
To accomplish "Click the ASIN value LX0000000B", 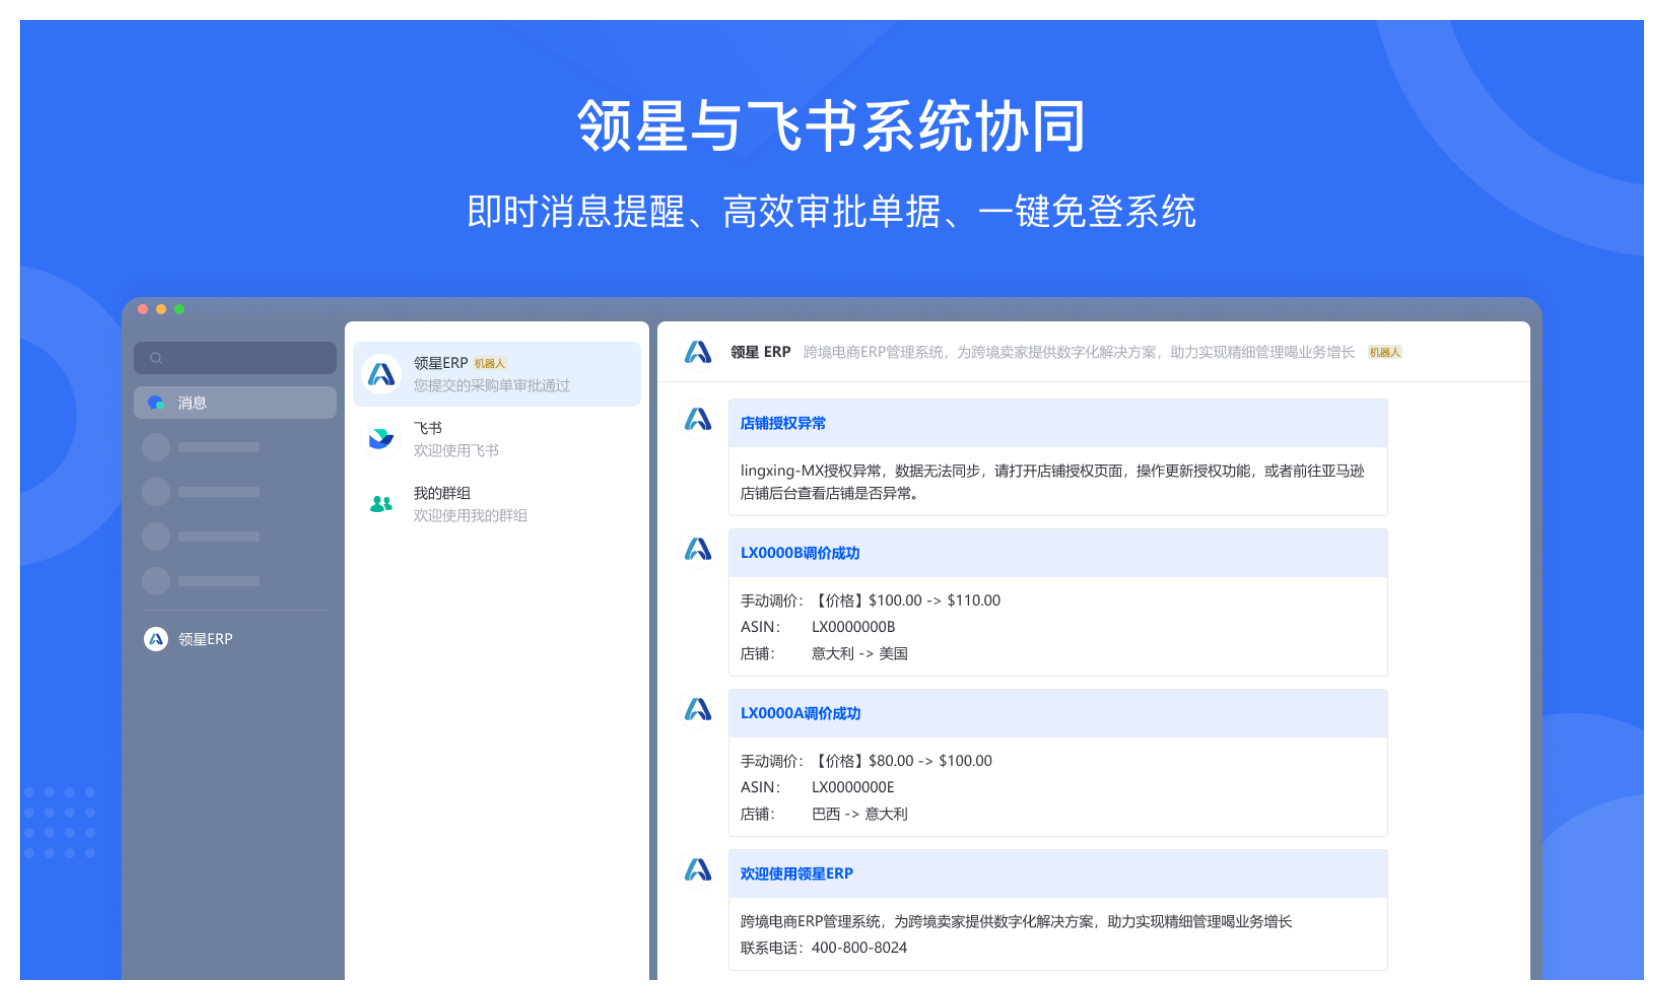I will point(853,627).
